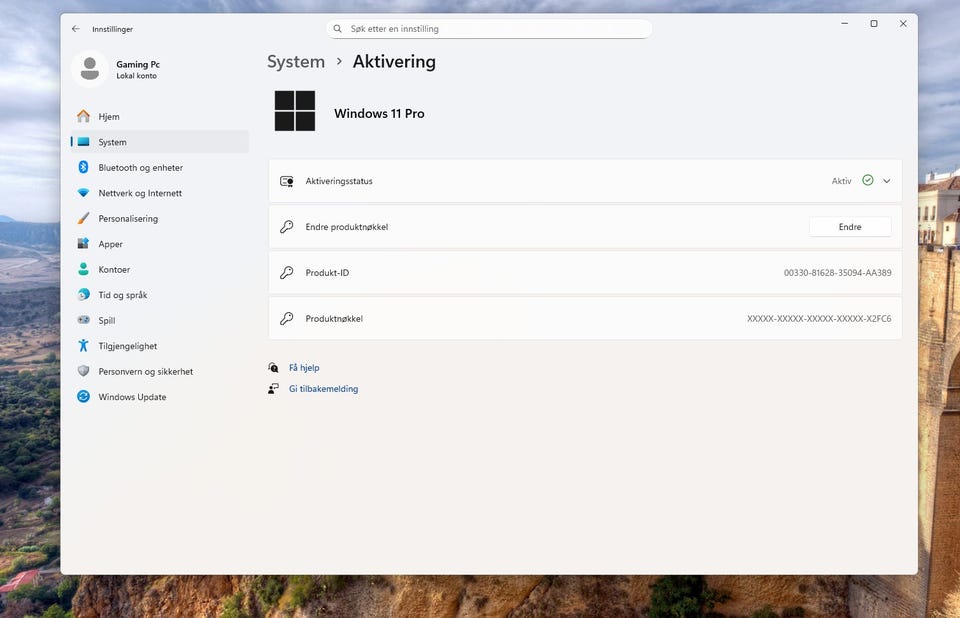Click the search settings input field
Viewport: 960px width, 618px height.
point(490,29)
